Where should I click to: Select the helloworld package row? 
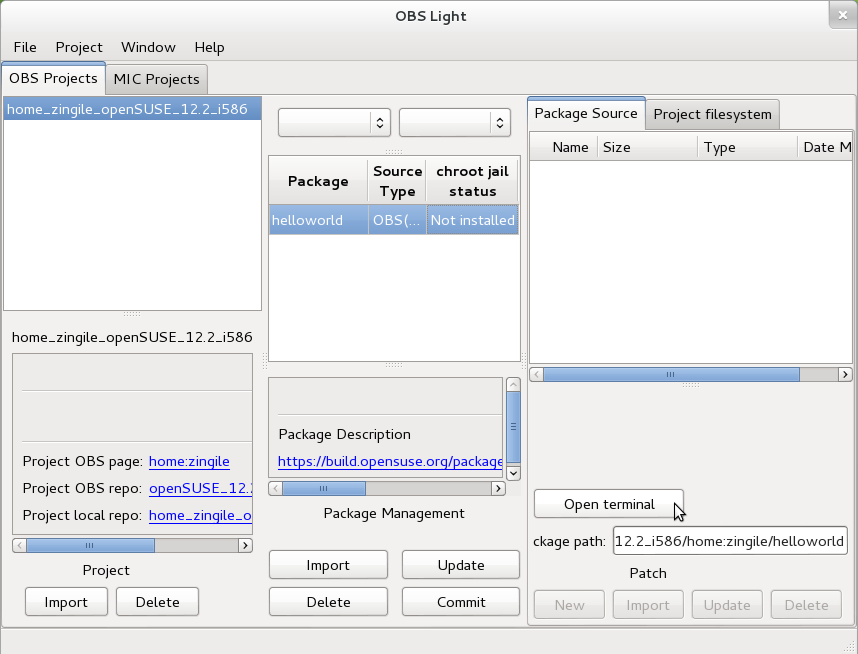tap(317, 219)
